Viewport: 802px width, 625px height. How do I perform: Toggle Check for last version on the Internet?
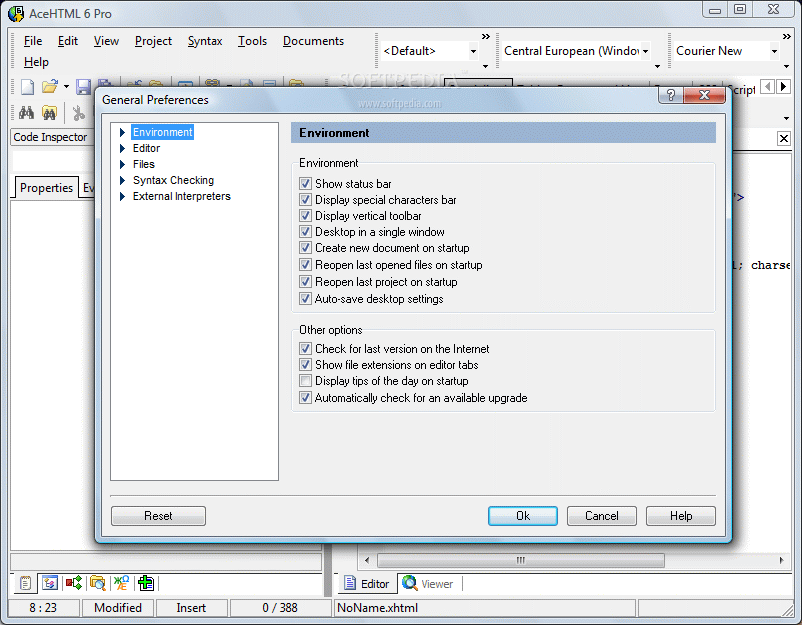pyautogui.click(x=305, y=348)
